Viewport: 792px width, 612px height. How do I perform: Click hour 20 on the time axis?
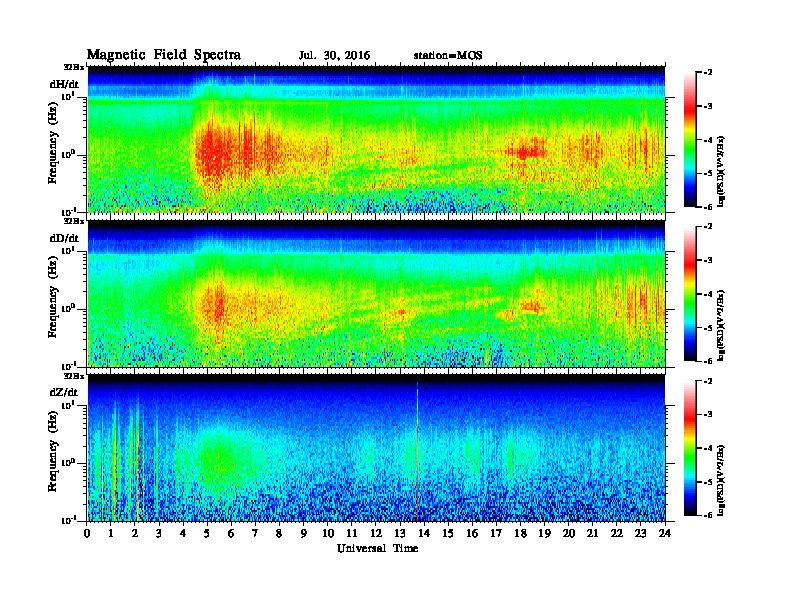point(569,534)
